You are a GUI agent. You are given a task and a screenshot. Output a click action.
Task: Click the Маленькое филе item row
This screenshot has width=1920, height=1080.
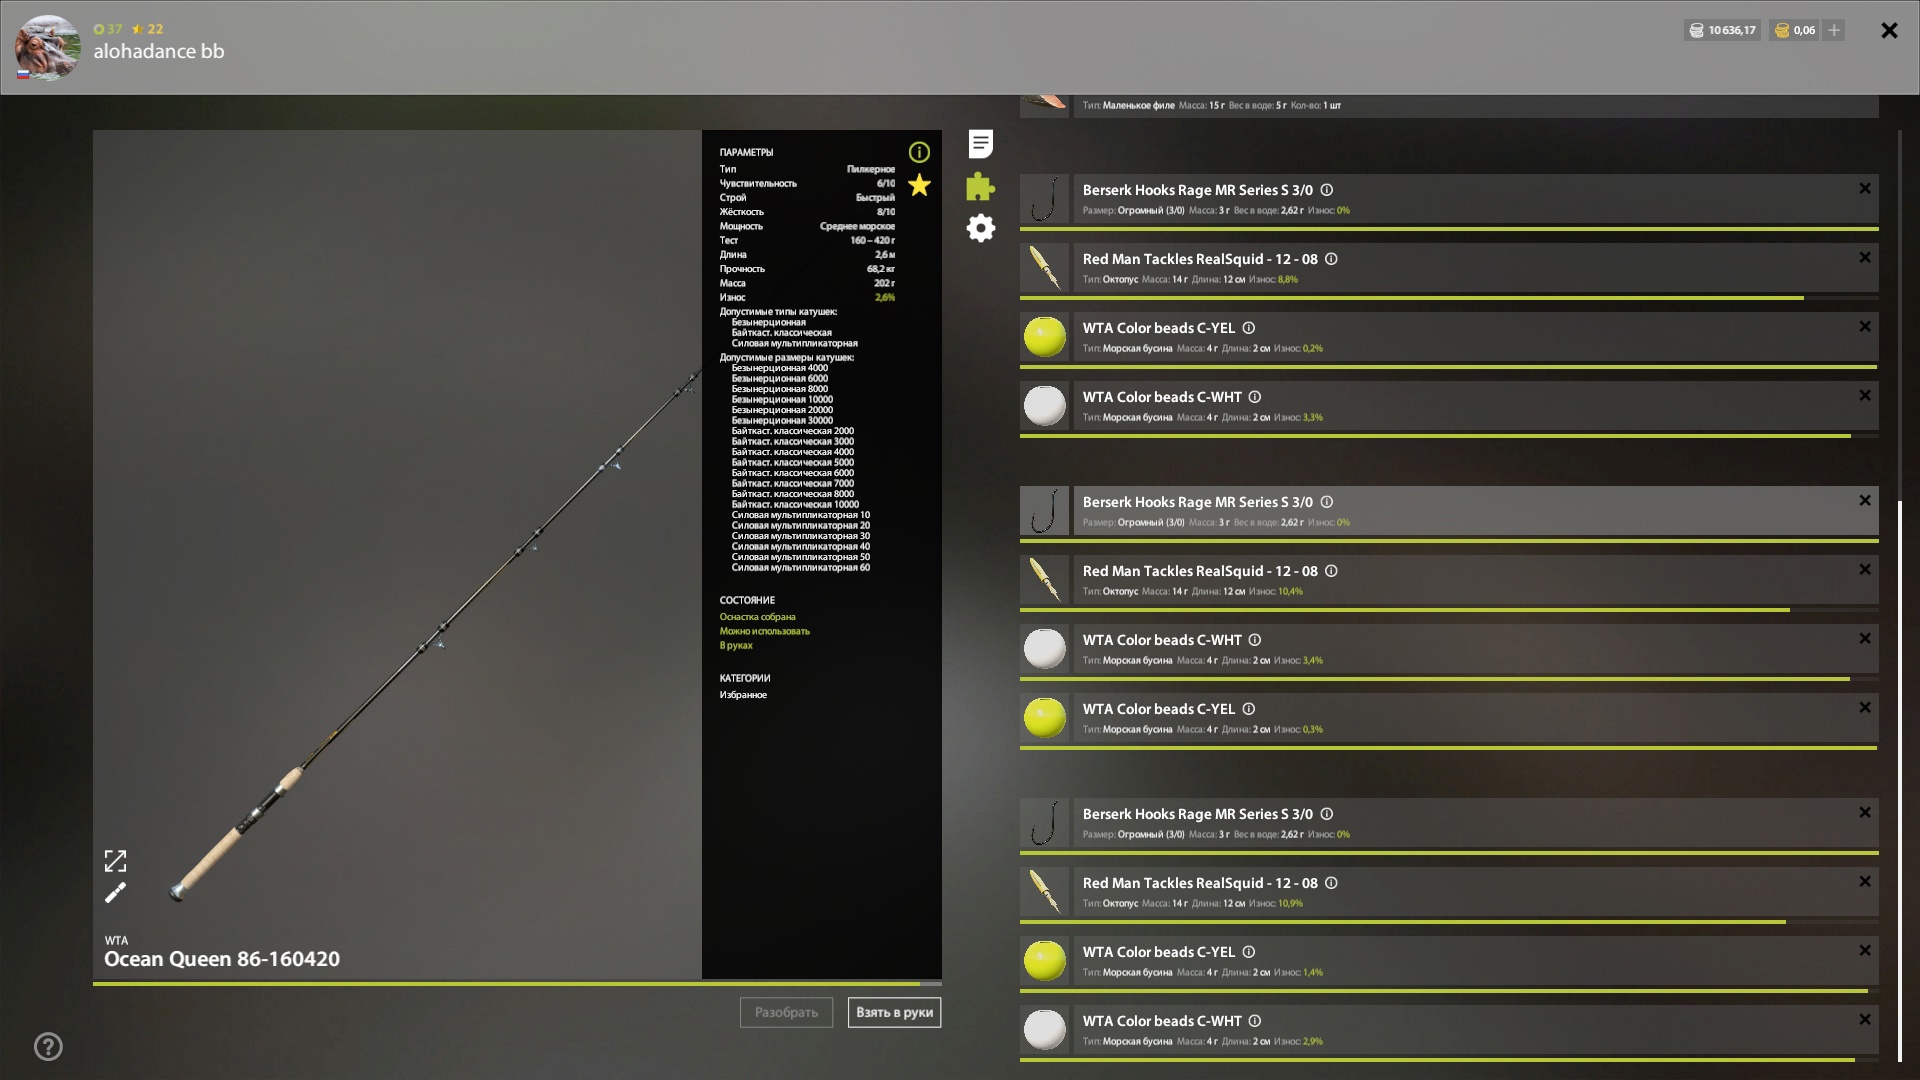1449,106
